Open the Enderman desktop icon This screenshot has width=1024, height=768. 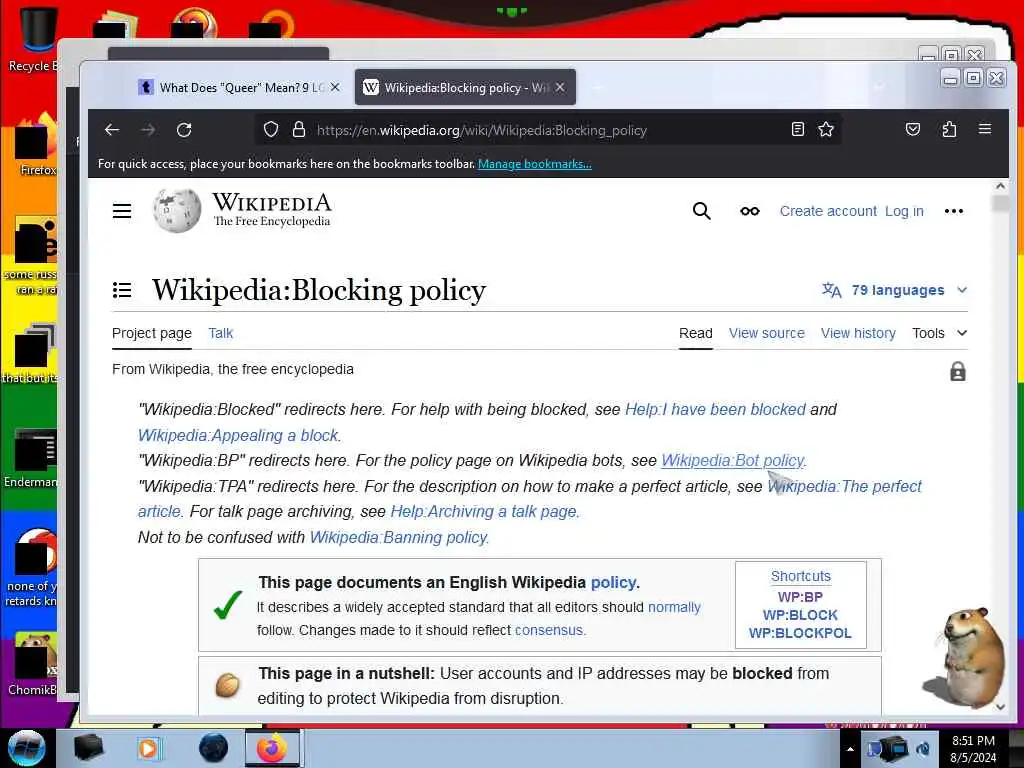(31, 458)
